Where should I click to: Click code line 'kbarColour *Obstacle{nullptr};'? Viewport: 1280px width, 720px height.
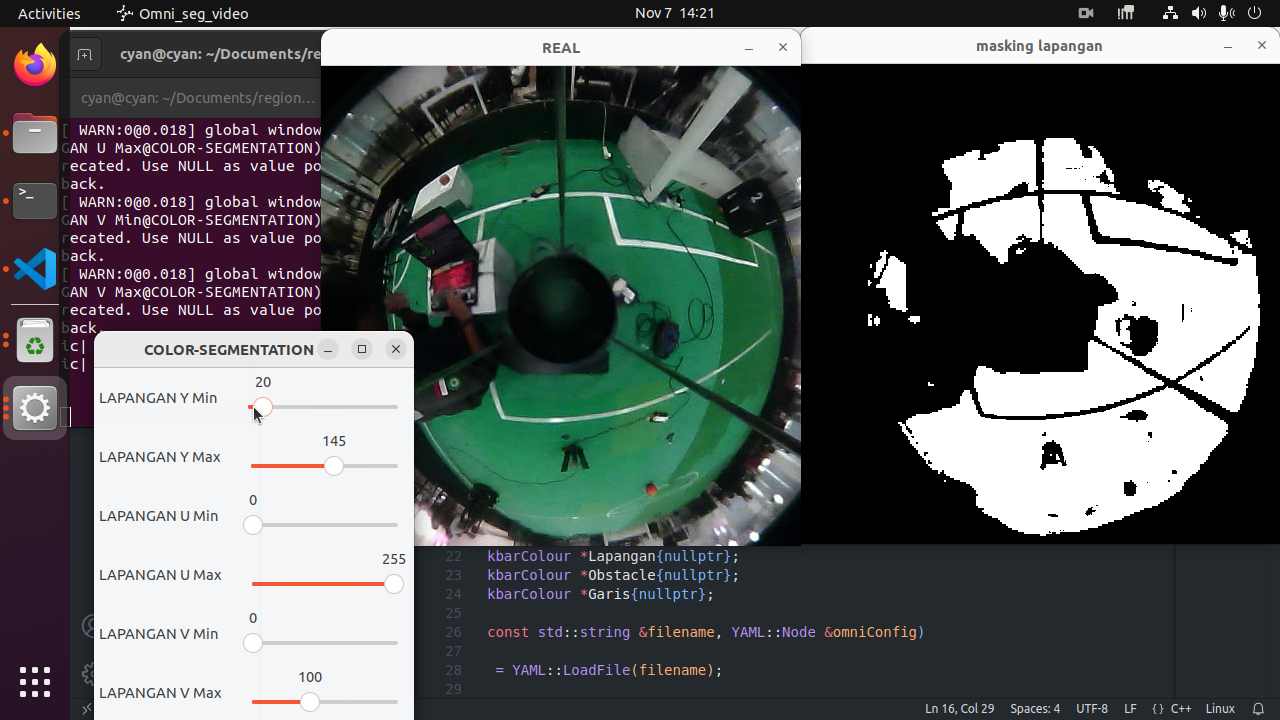click(613, 575)
